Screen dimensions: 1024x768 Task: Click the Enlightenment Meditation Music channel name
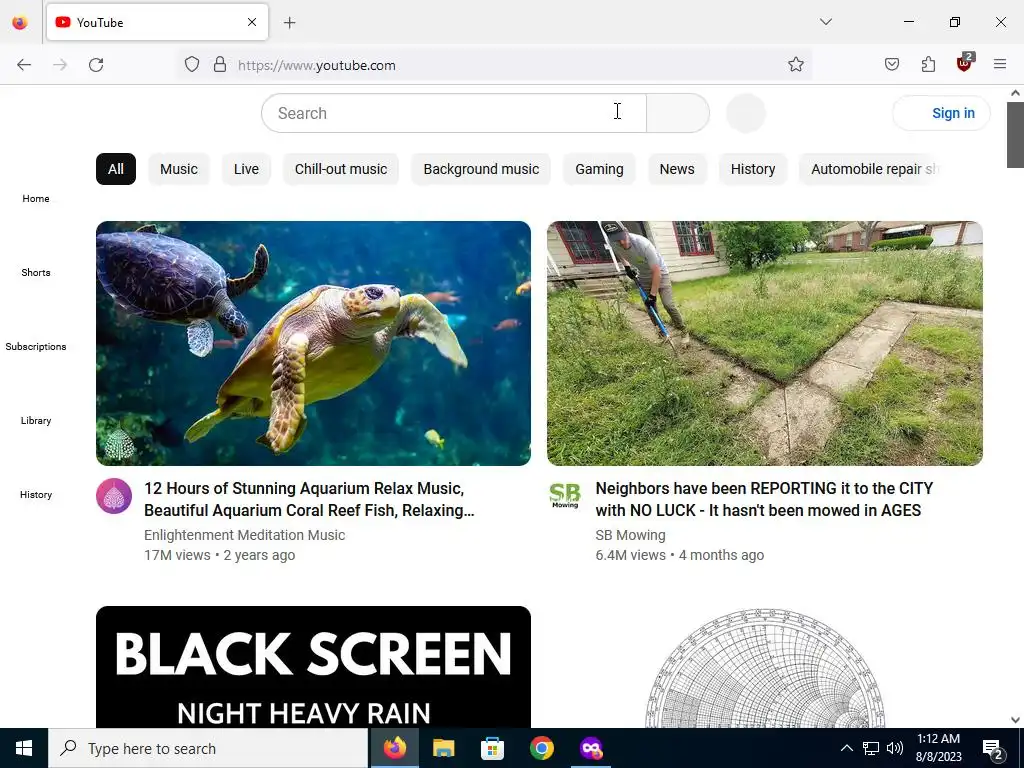pyautogui.click(x=244, y=535)
